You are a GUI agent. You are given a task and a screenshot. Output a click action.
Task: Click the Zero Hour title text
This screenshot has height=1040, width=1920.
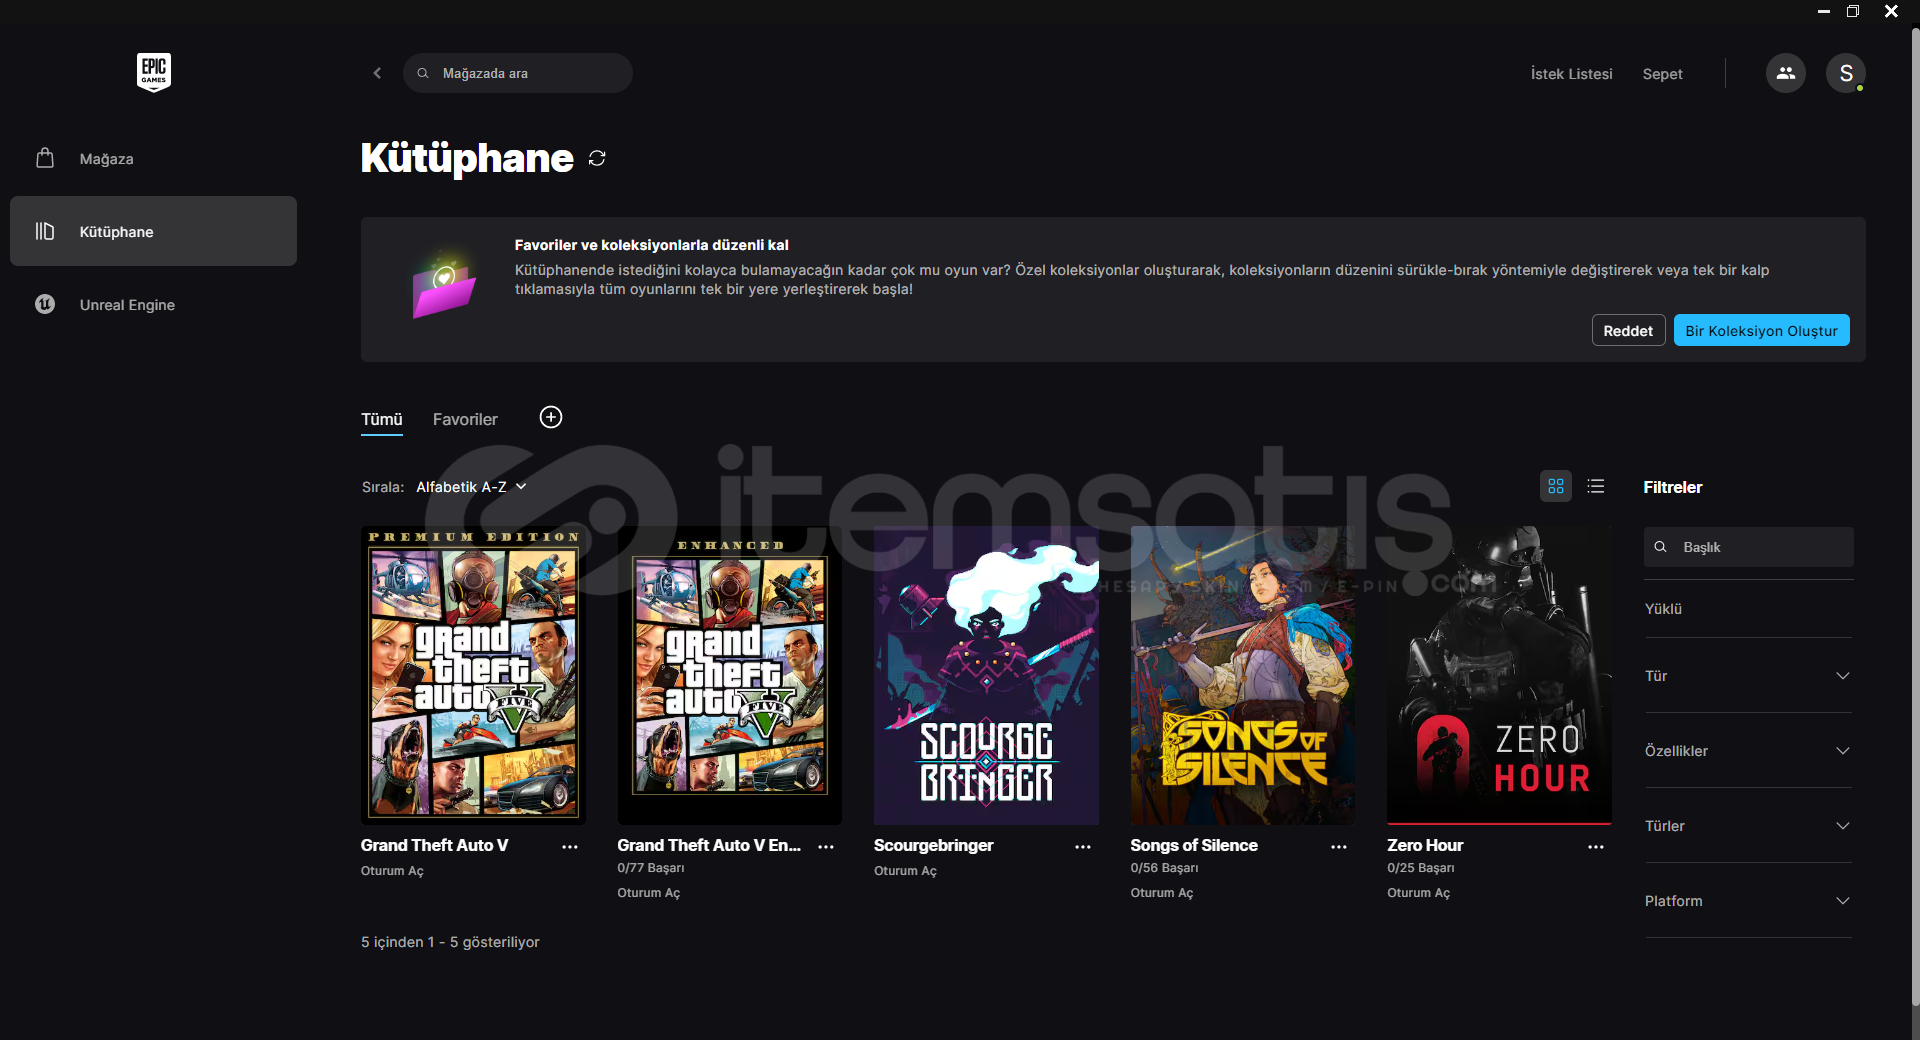tap(1425, 846)
